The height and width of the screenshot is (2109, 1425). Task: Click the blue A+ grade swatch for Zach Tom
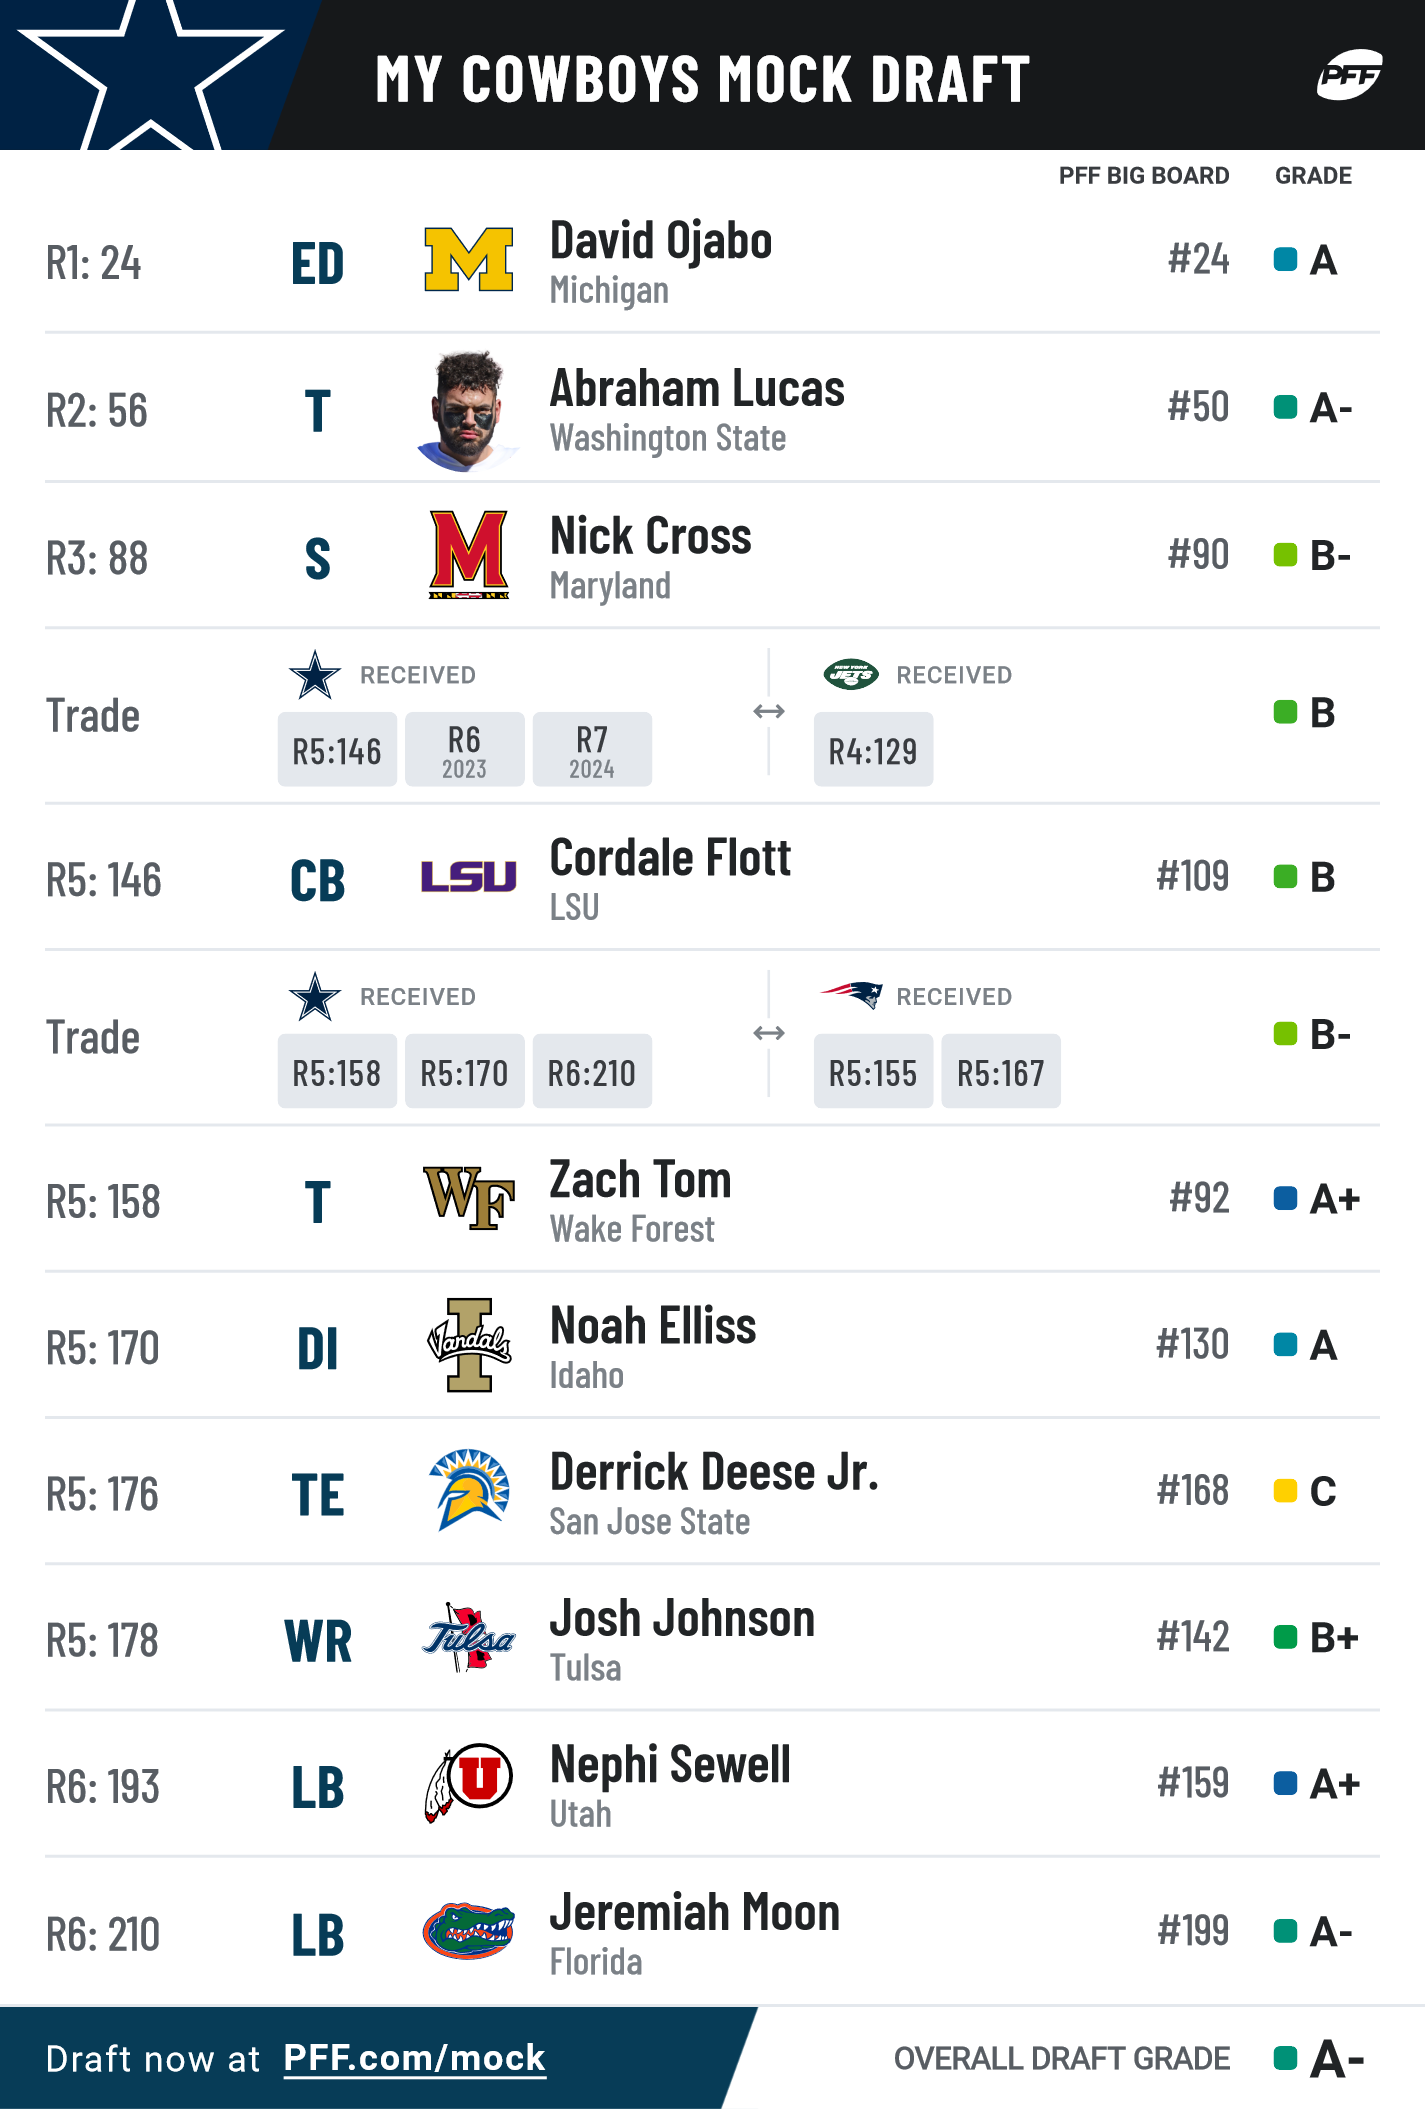(x=1285, y=1198)
